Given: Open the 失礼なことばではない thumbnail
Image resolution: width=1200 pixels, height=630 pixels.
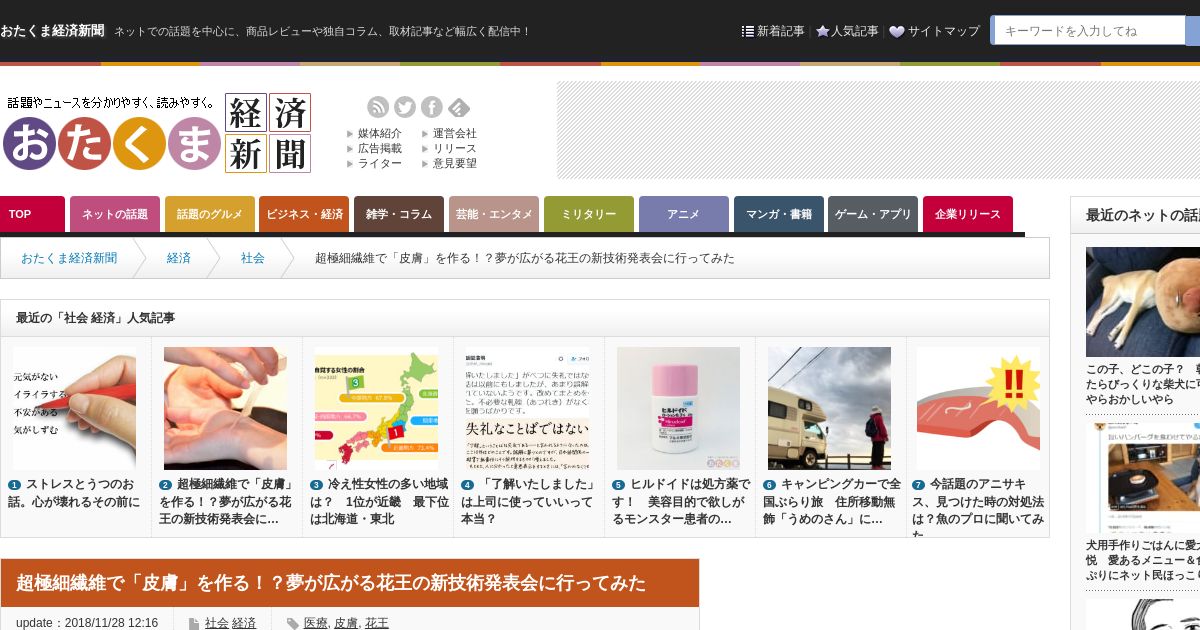Looking at the screenshot, I should (x=528, y=408).
